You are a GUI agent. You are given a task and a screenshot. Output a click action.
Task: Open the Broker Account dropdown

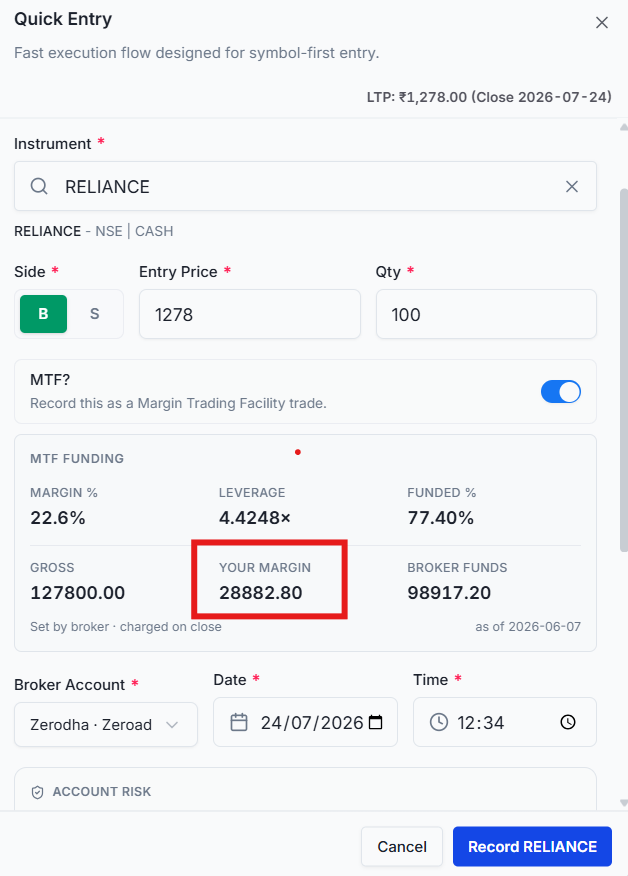click(106, 725)
